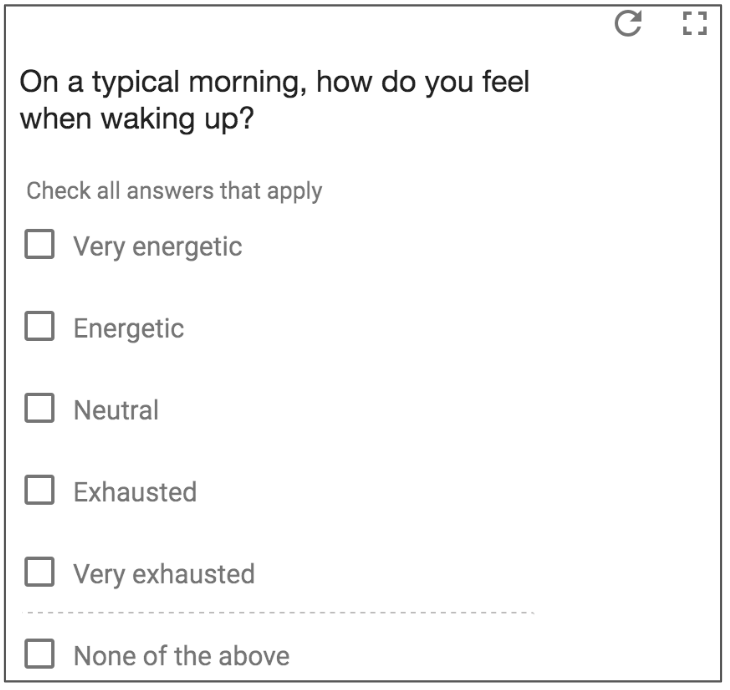The width and height of the screenshot is (730, 690).
Task: Click the 'Exhausted' option text
Action: click(134, 492)
